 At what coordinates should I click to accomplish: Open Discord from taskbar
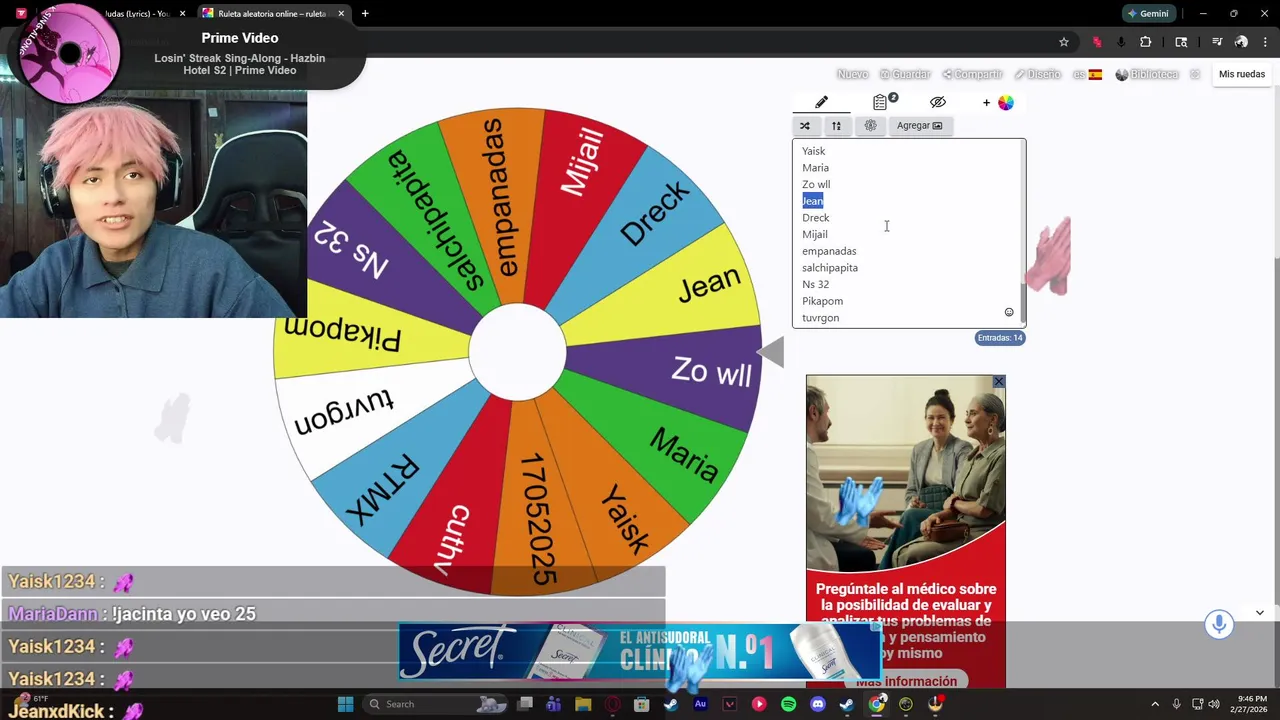click(x=817, y=704)
